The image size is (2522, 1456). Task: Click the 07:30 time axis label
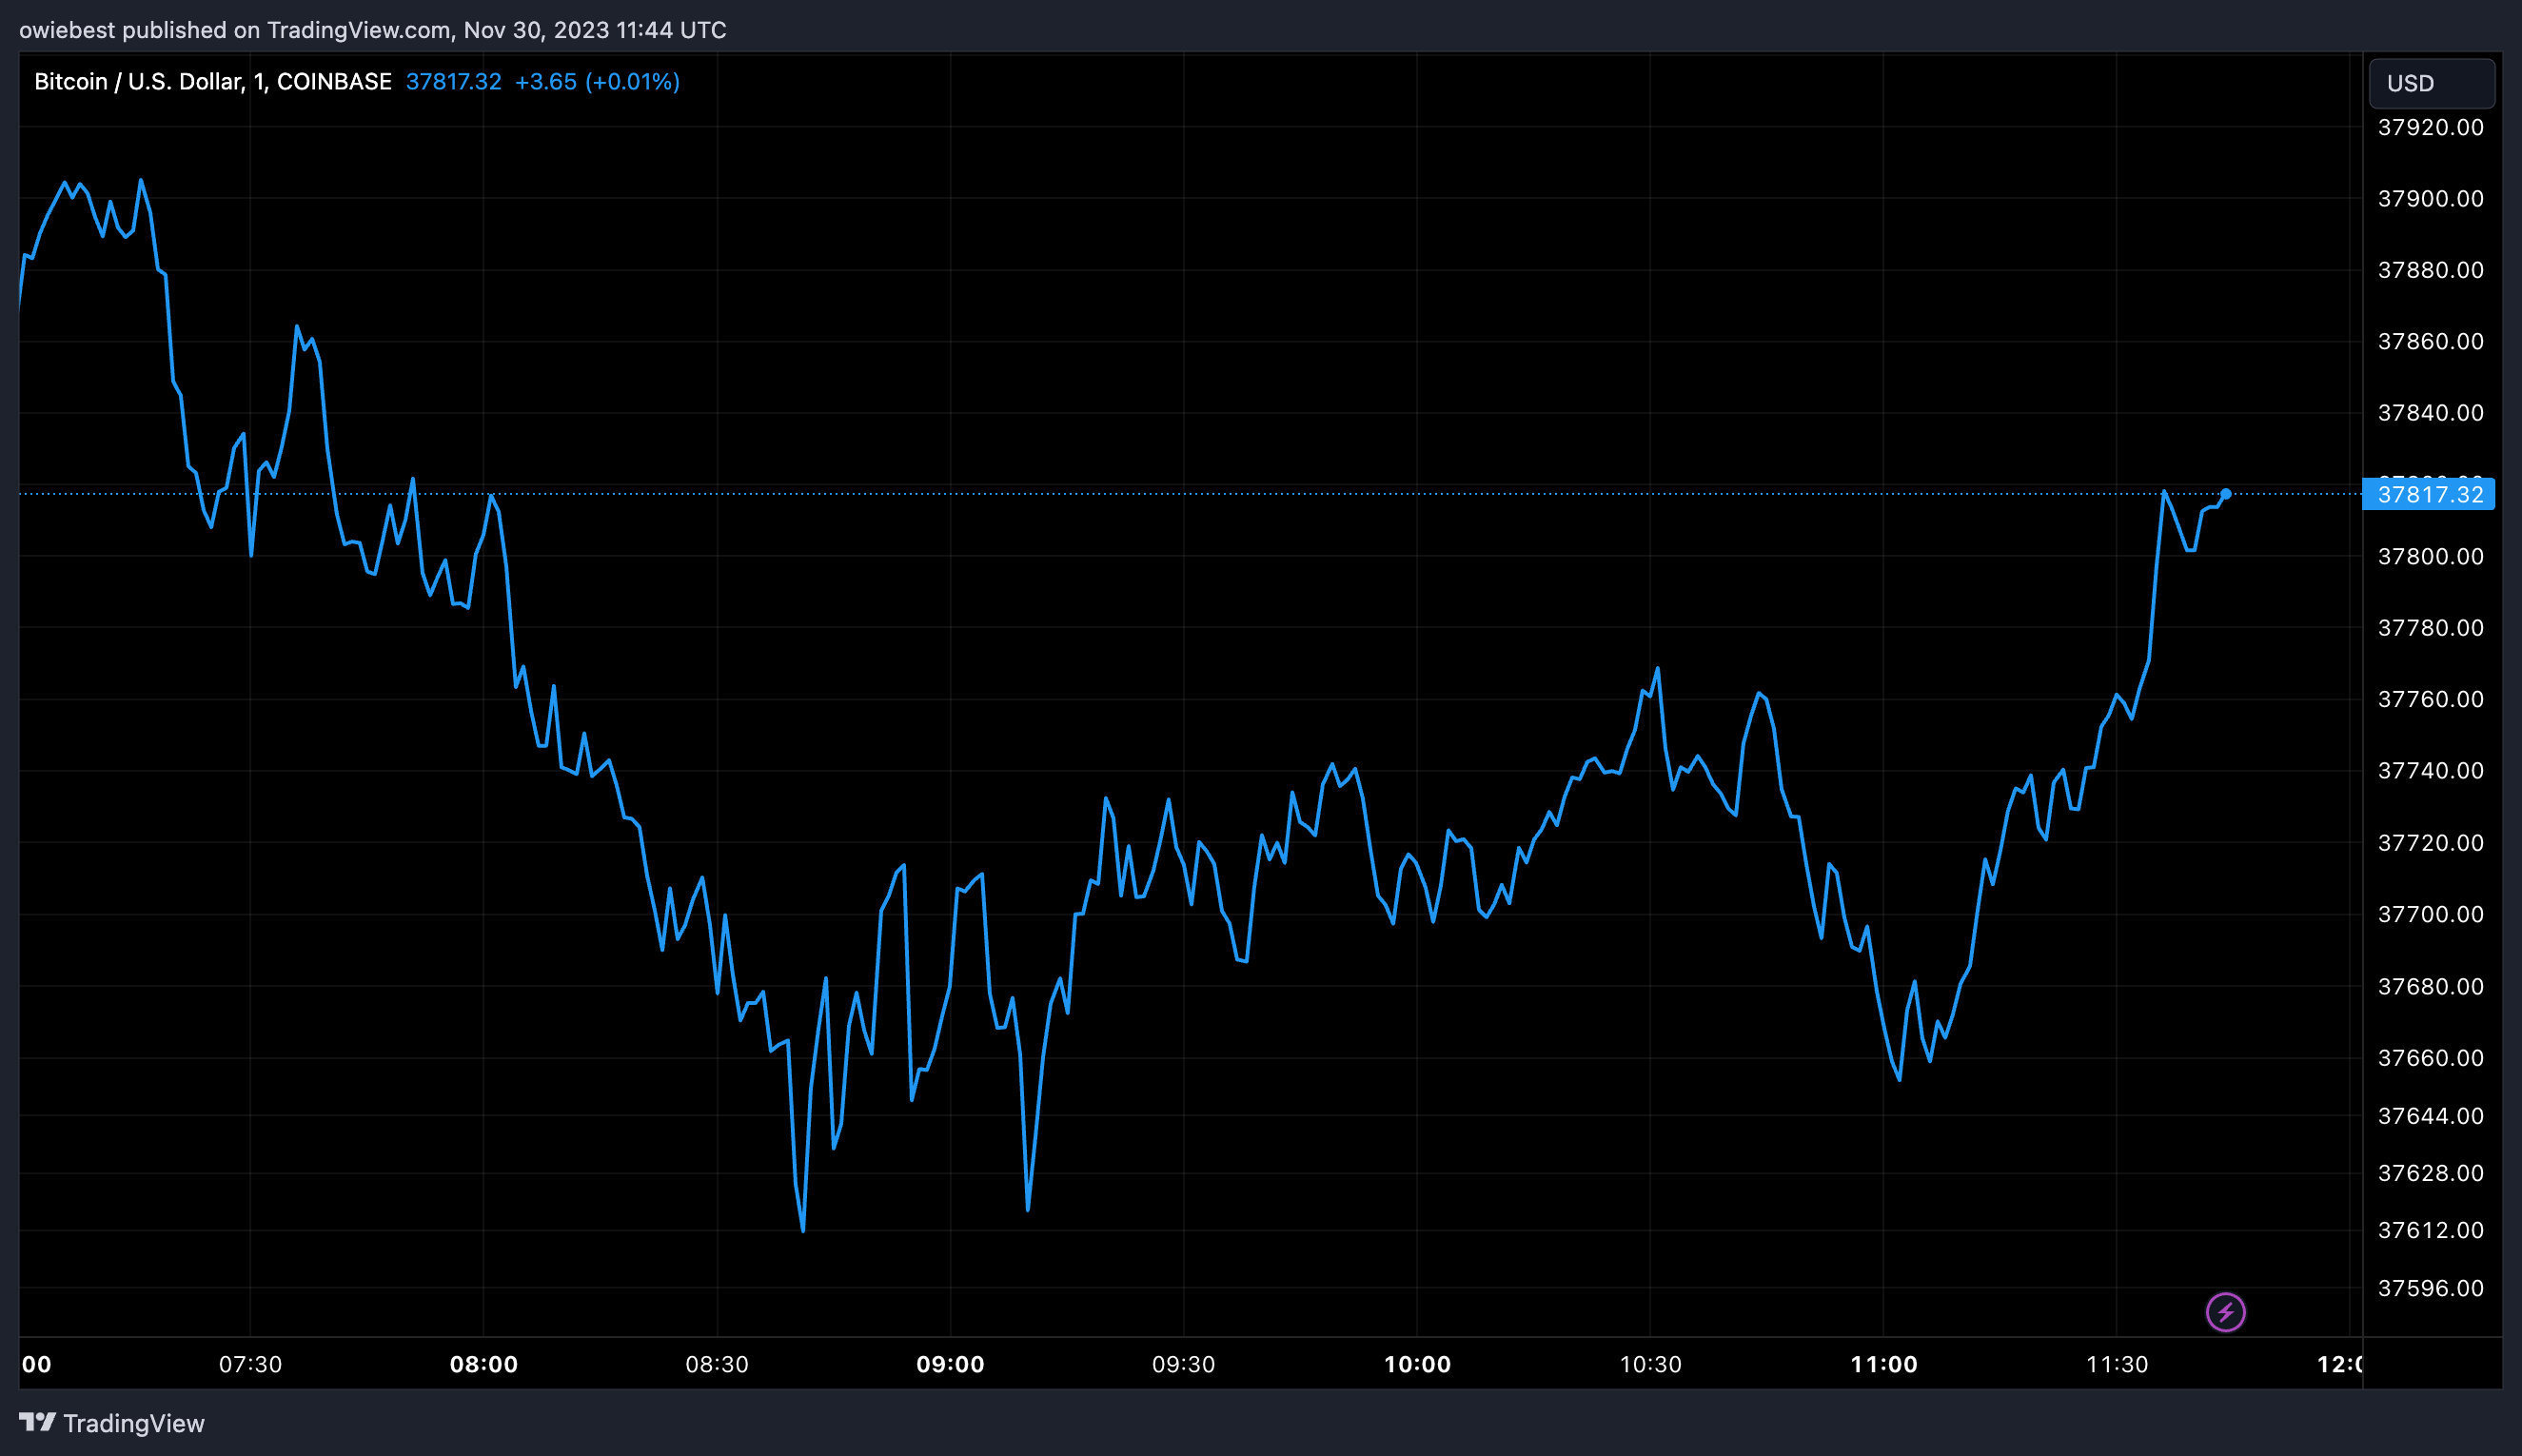coord(250,1365)
